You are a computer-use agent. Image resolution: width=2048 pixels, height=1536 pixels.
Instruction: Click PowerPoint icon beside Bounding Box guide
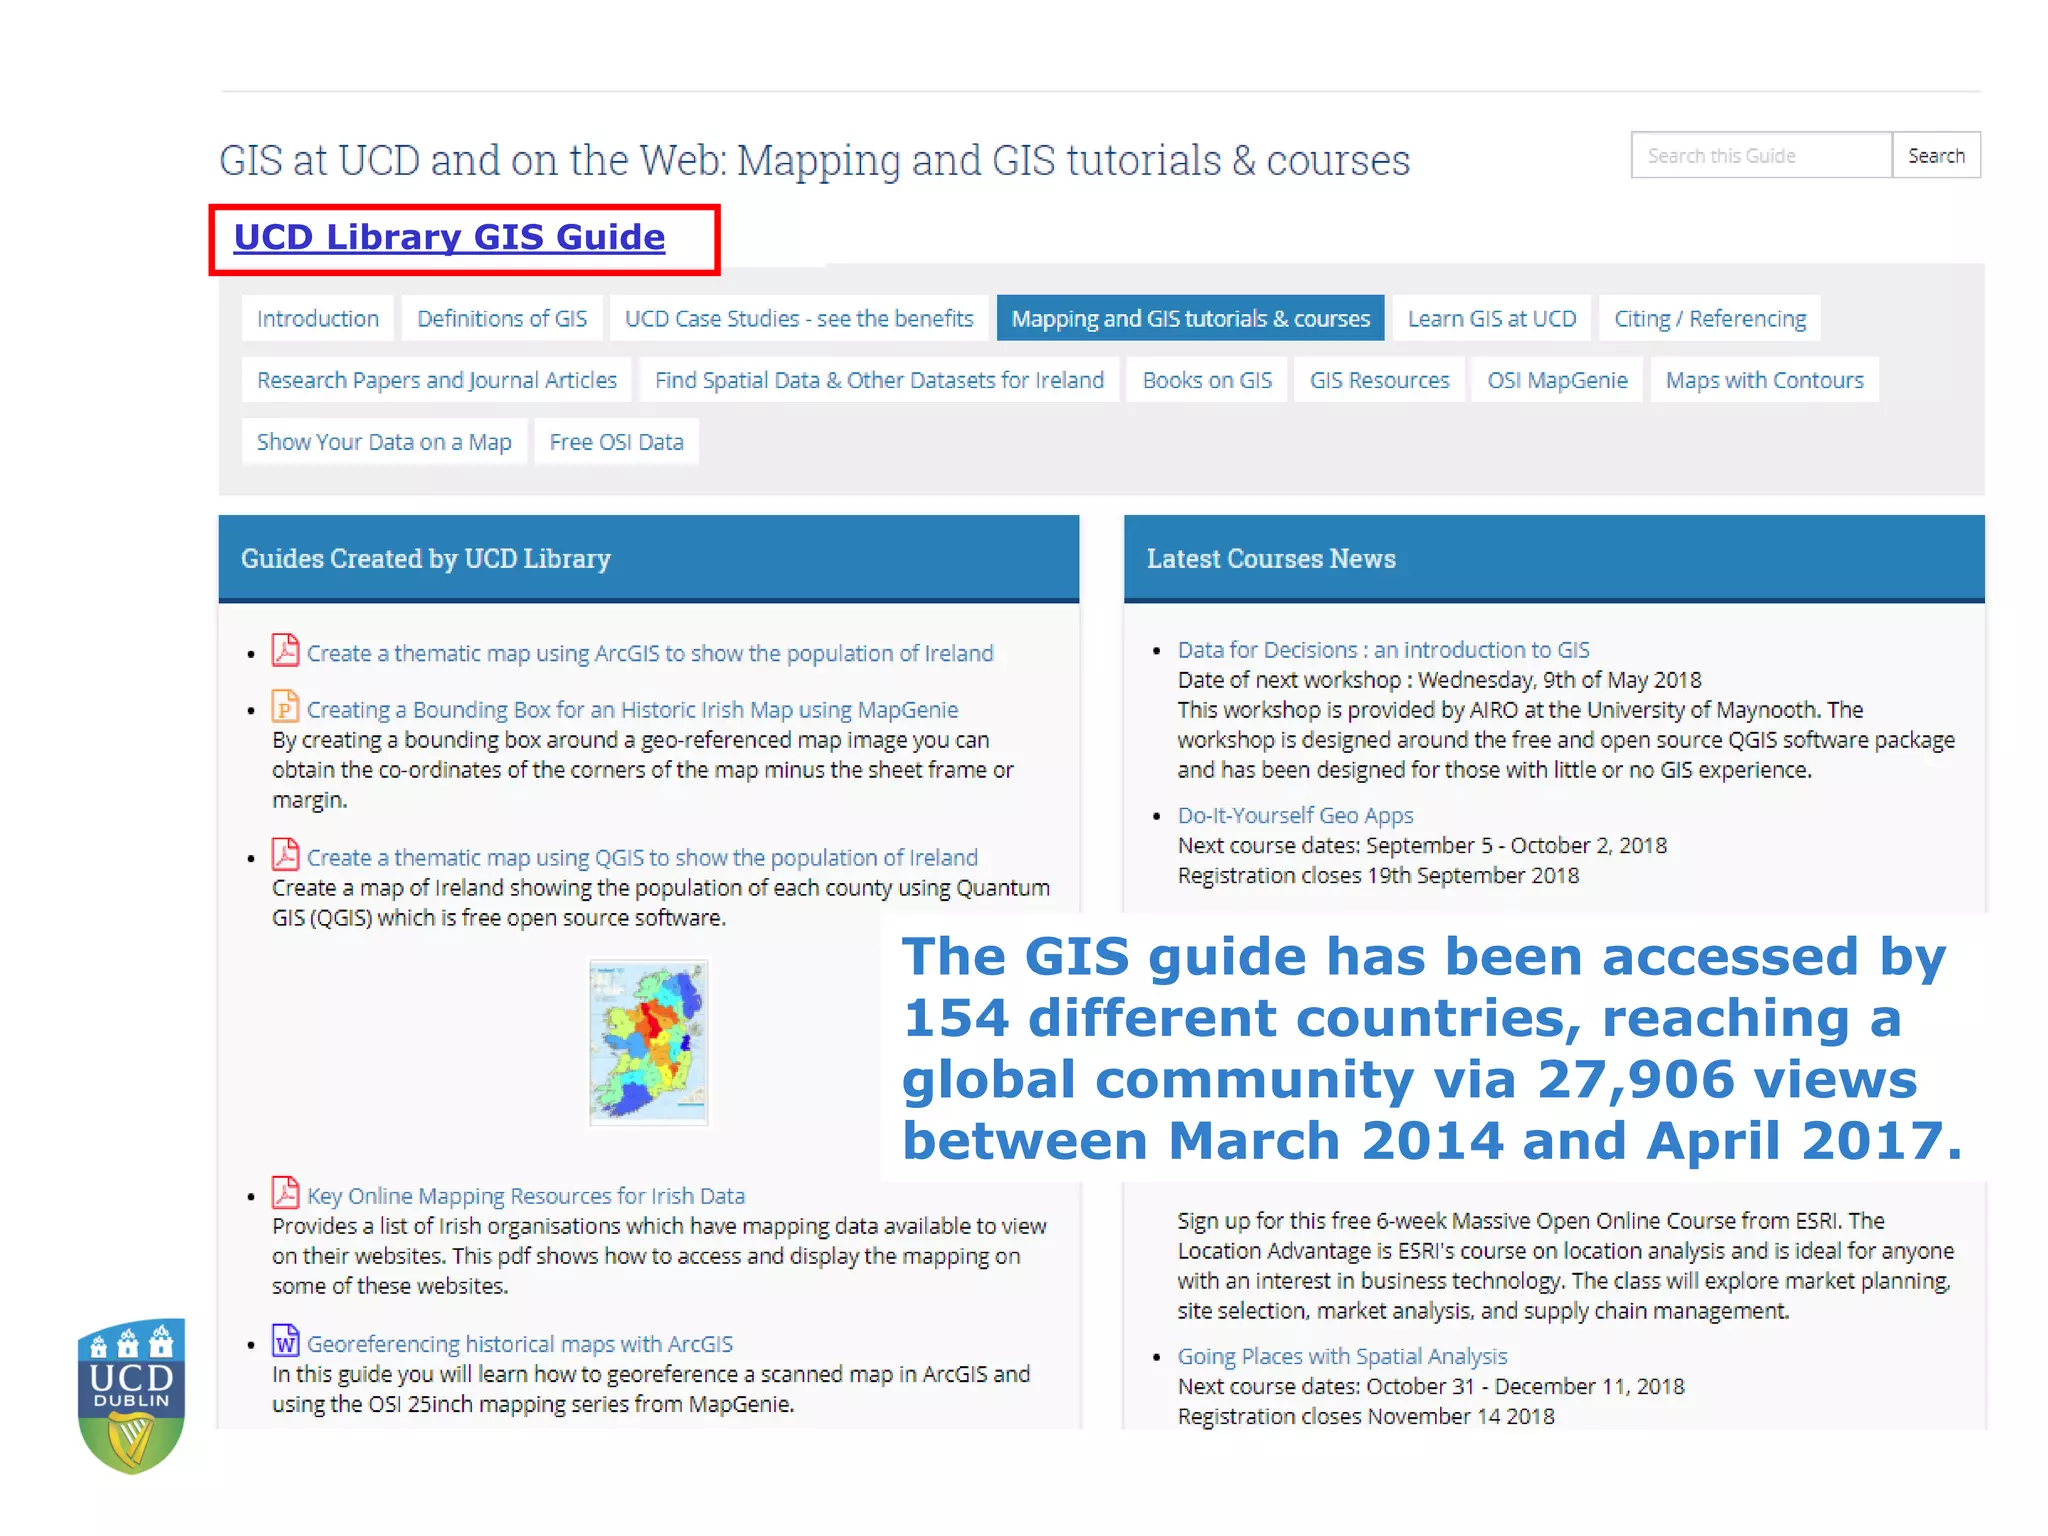click(285, 706)
